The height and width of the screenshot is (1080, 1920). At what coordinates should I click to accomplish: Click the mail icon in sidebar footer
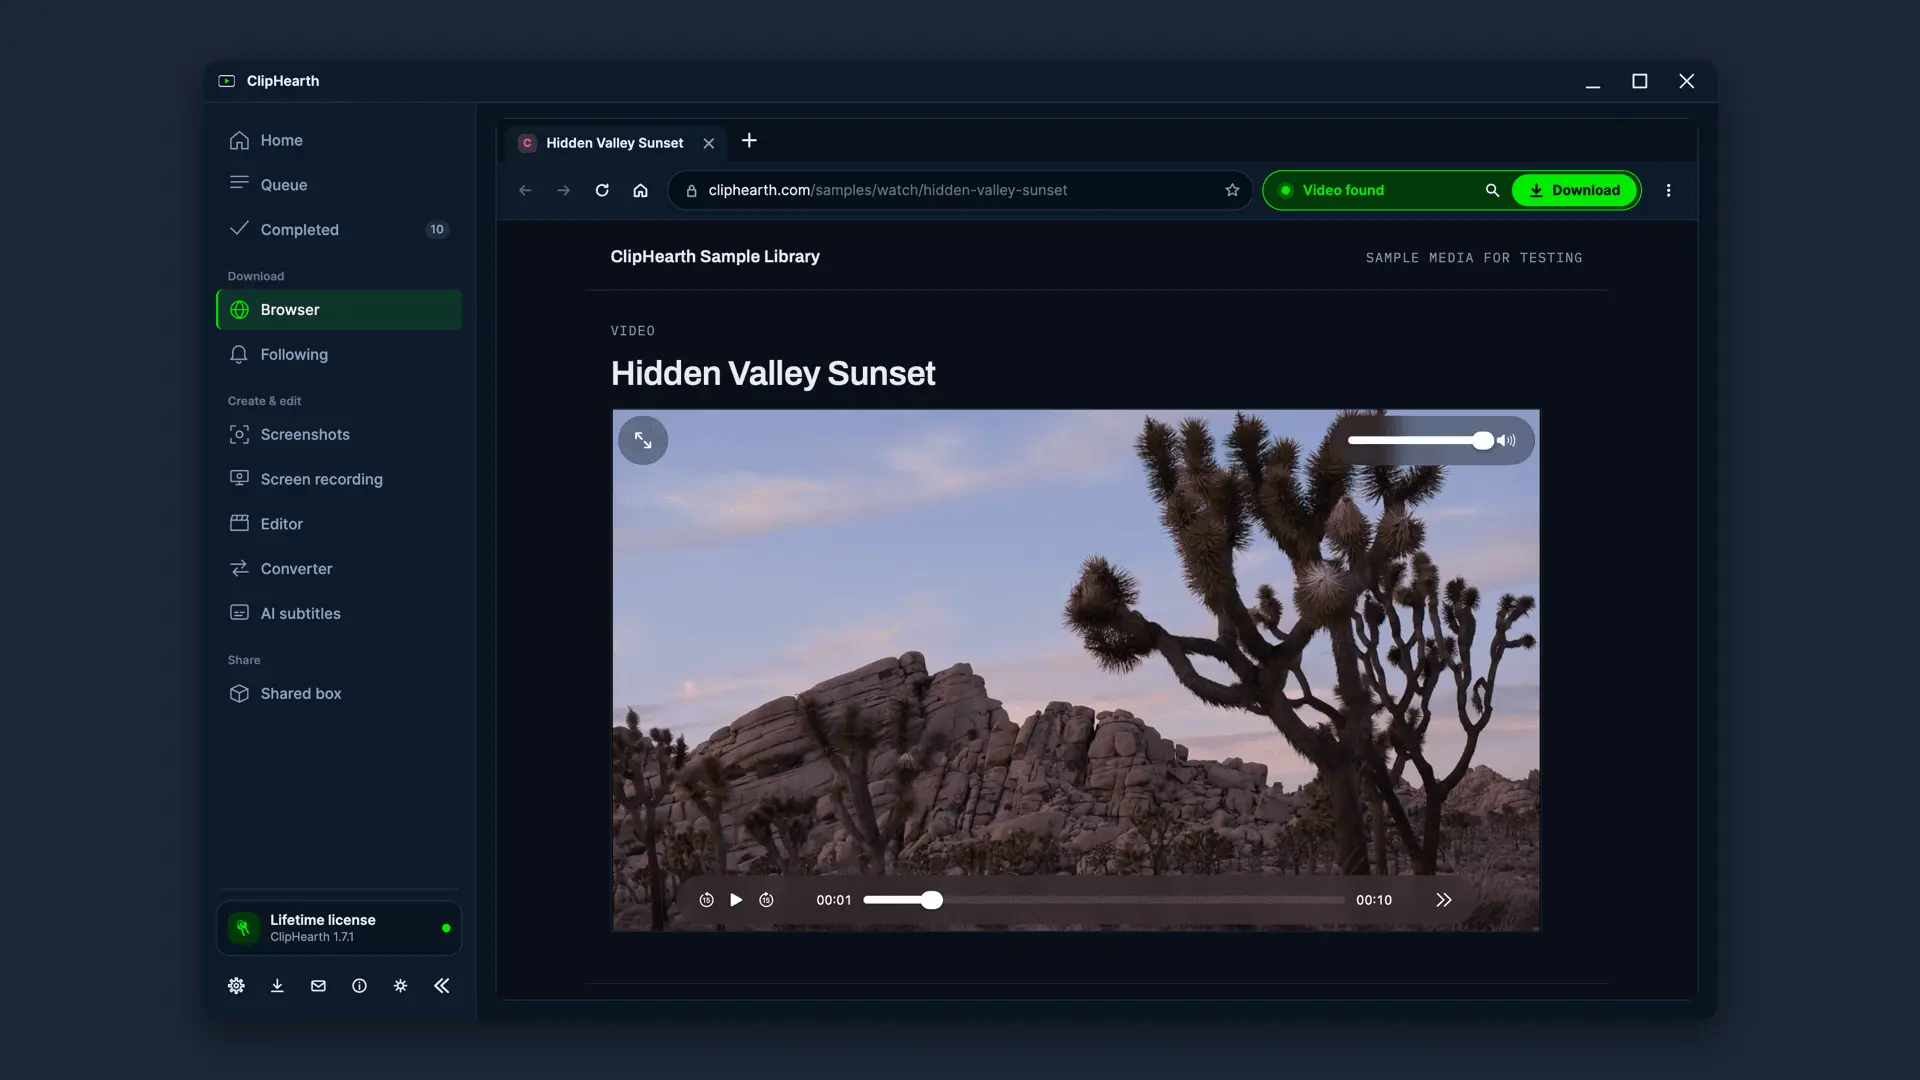tap(318, 986)
